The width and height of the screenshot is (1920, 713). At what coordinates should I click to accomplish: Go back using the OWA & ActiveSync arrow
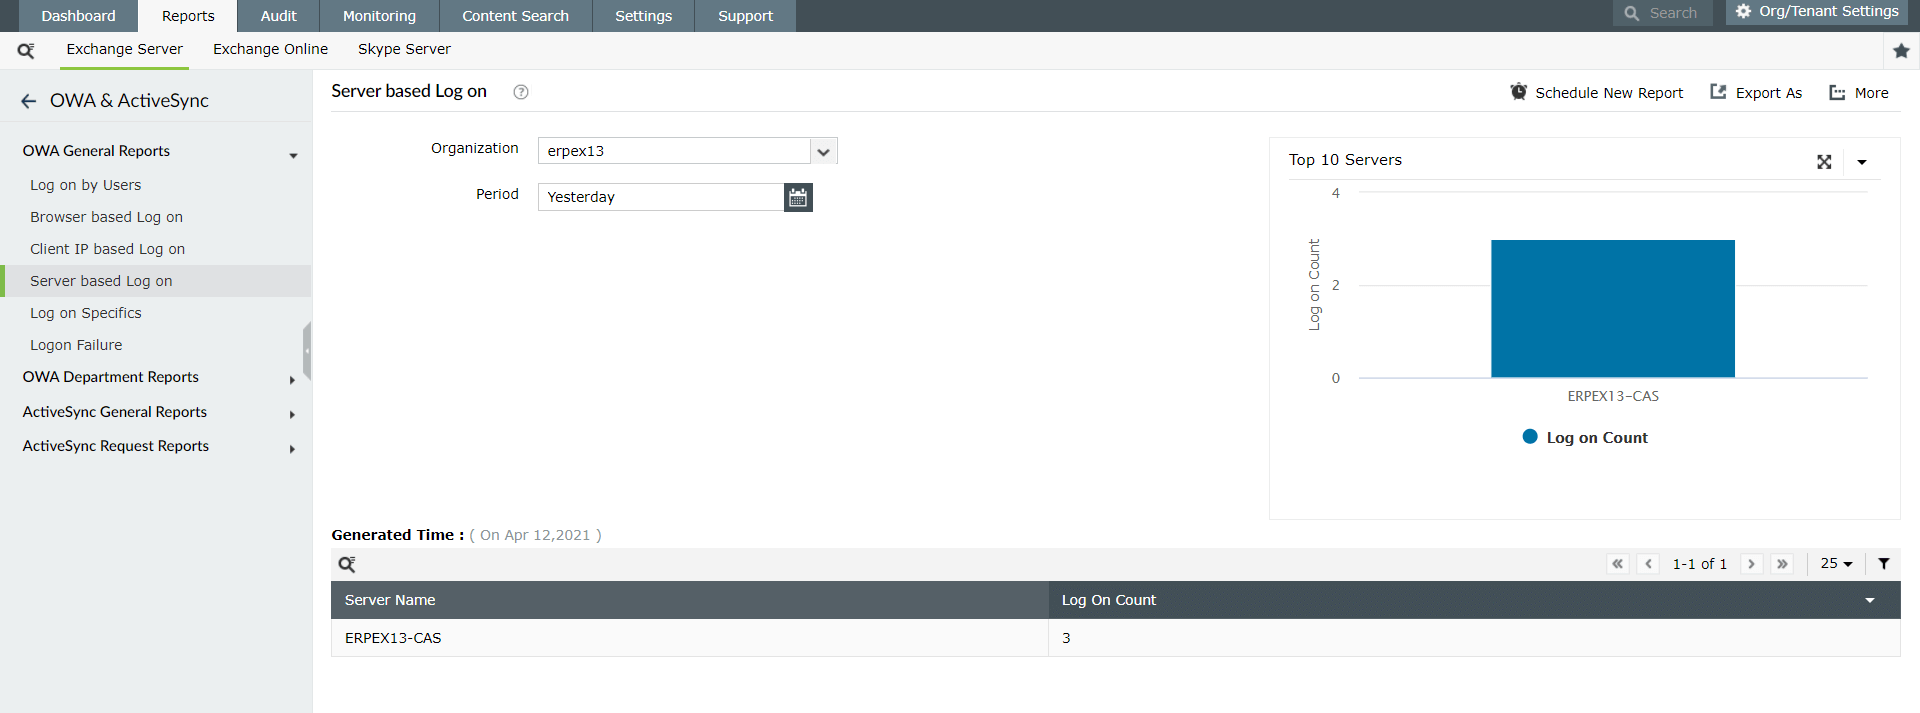coord(28,101)
